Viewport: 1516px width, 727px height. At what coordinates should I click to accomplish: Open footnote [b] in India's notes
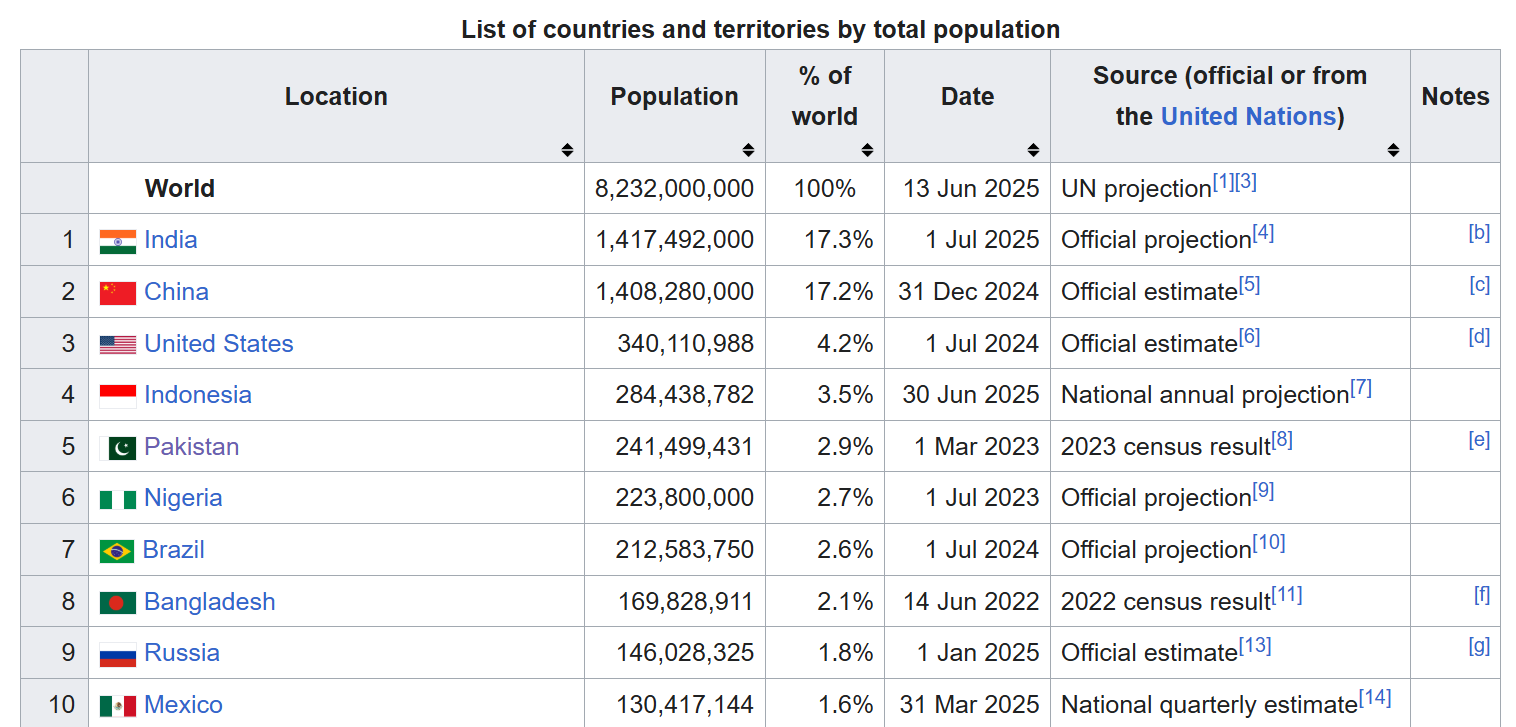tap(1478, 233)
